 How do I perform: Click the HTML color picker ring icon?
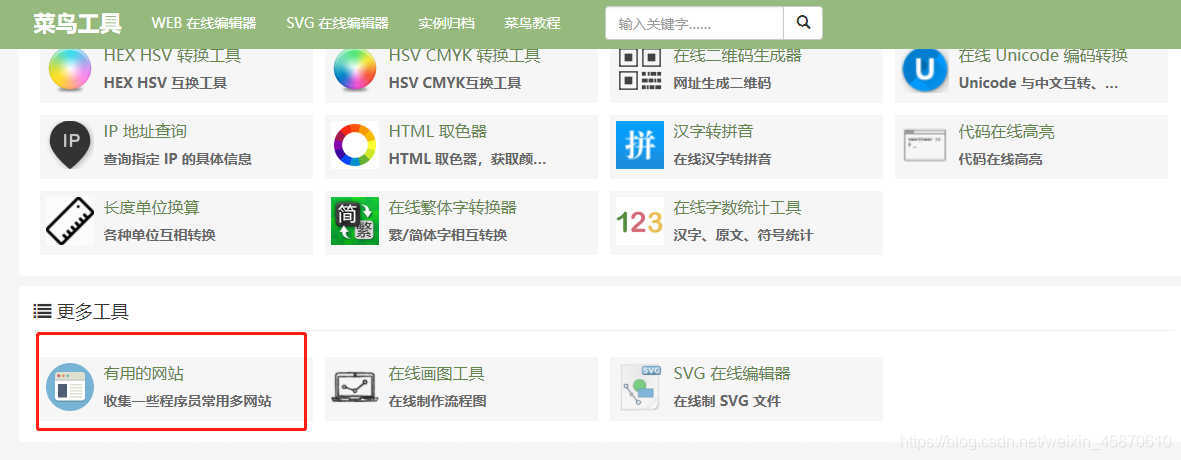coord(355,145)
